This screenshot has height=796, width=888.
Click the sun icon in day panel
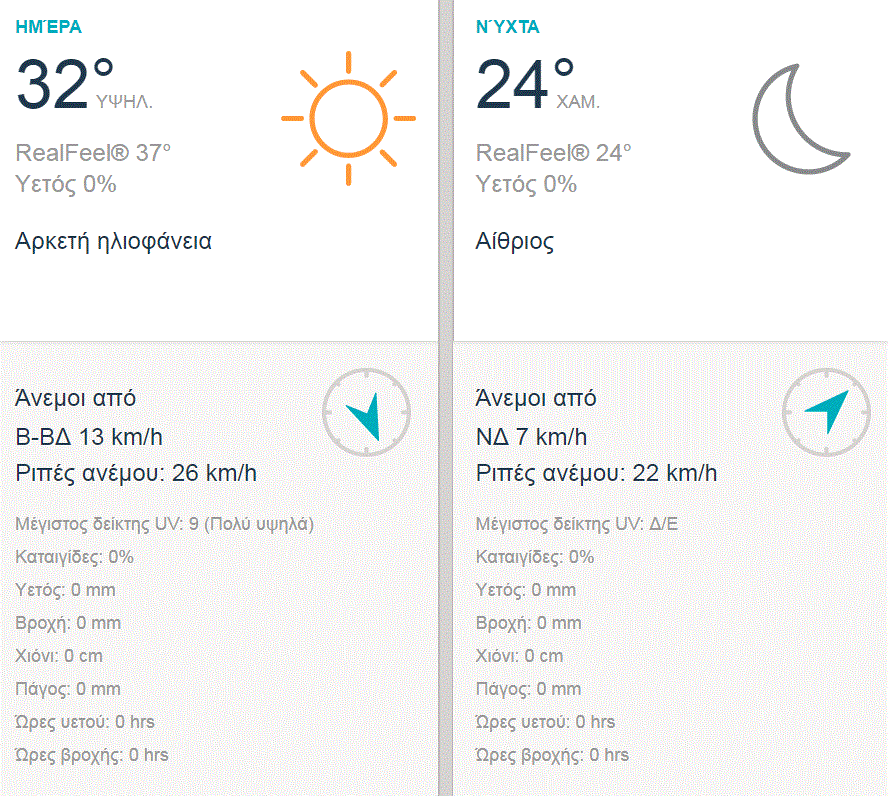tap(348, 118)
